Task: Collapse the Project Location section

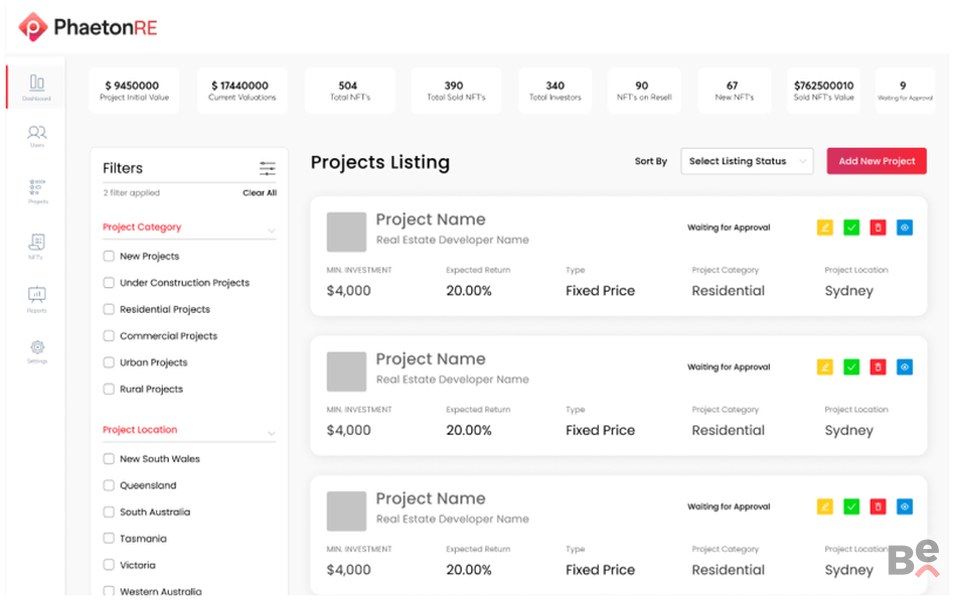Action: click(x=271, y=433)
